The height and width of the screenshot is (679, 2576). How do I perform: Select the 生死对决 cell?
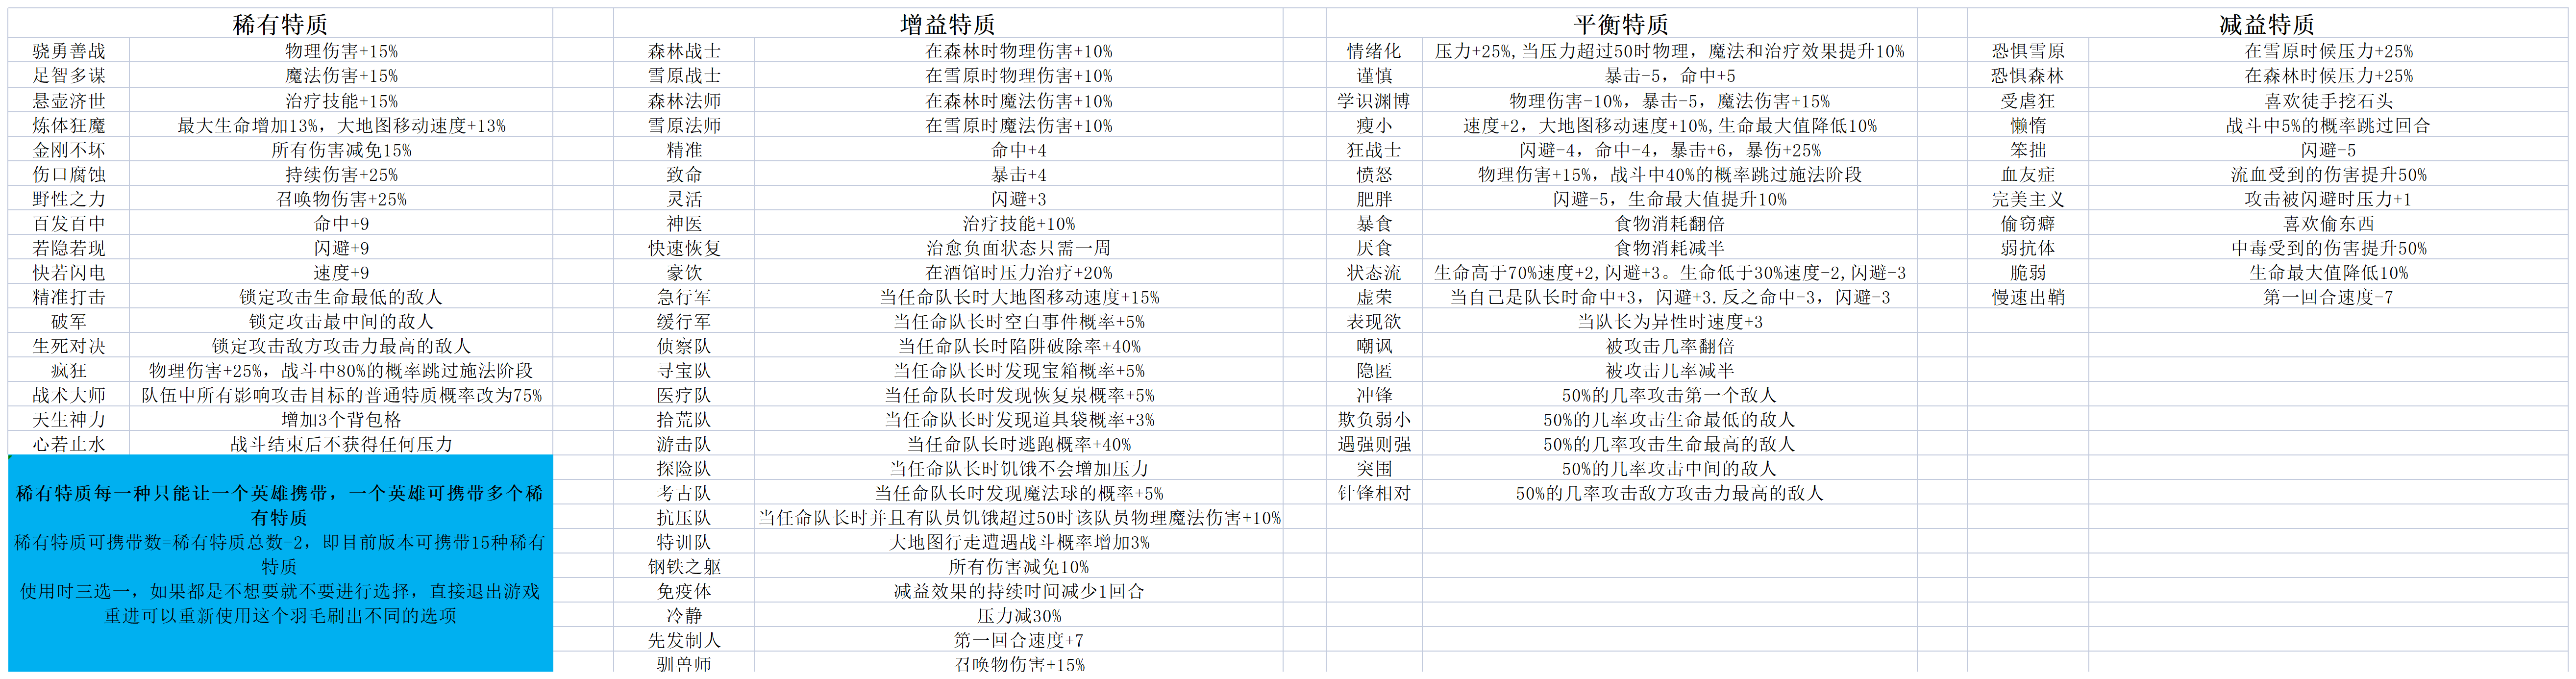[x=69, y=346]
